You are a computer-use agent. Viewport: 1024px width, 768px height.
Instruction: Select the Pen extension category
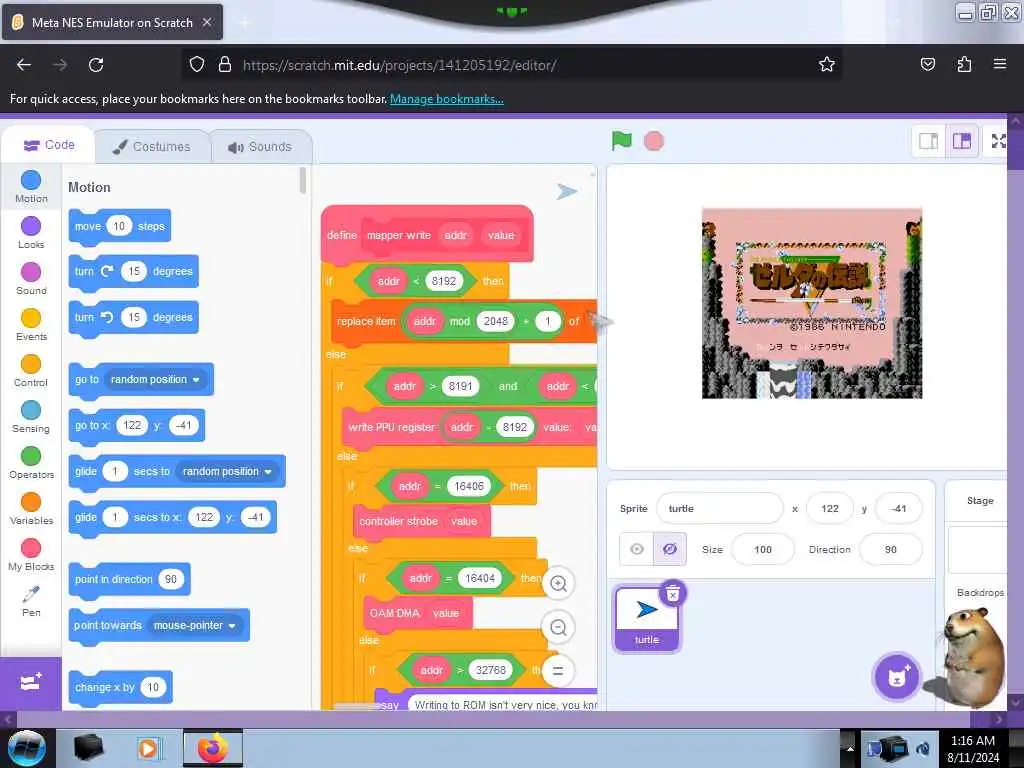[31, 601]
